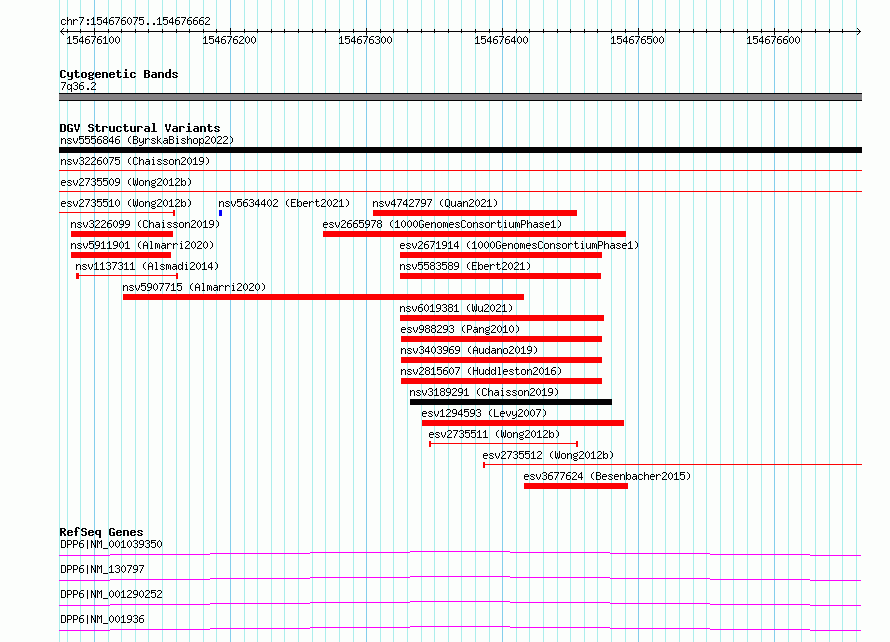
Task: Click DPP6|NM_001936 transcript label
Action: coord(102,619)
